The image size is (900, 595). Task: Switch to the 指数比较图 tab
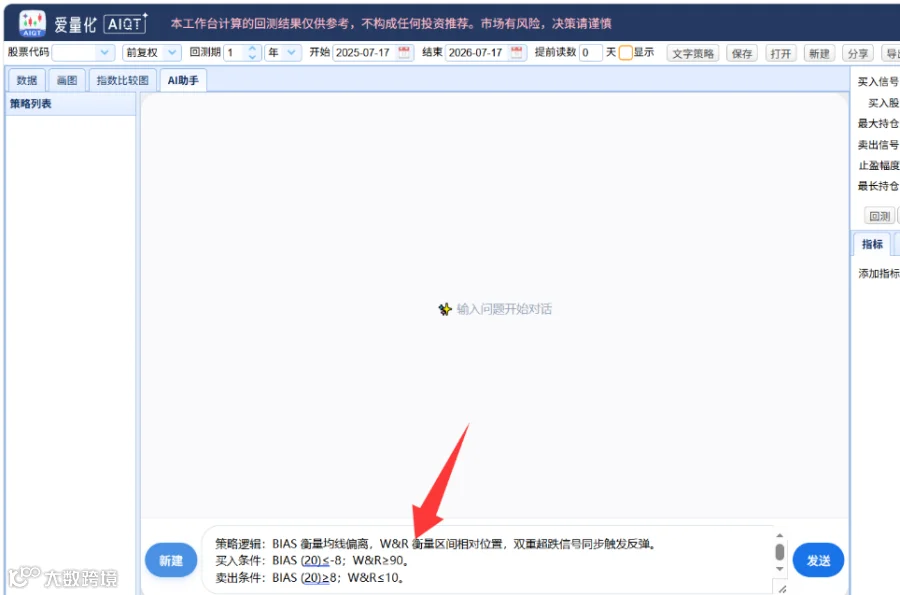pyautogui.click(x=122, y=80)
